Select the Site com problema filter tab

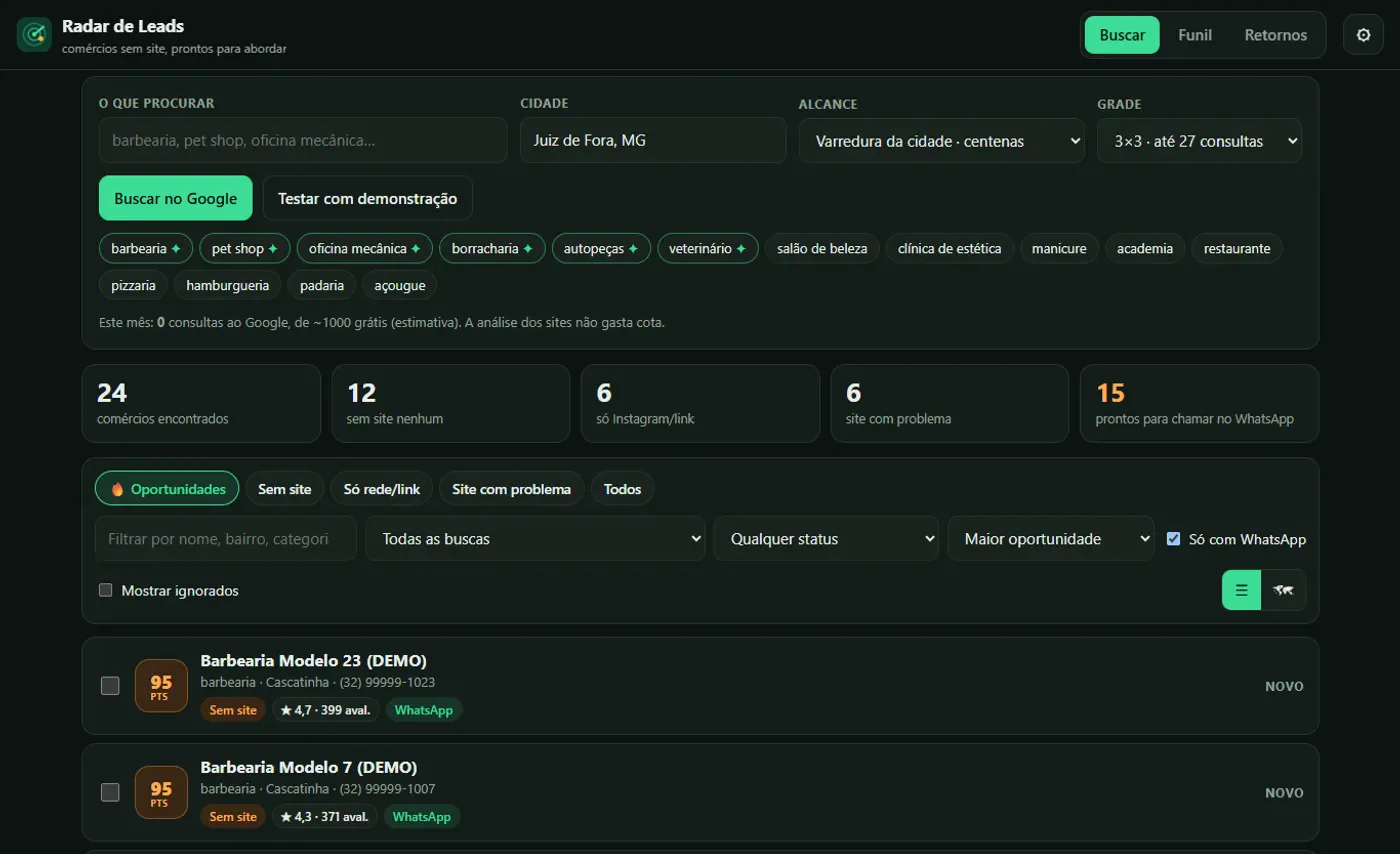click(511, 489)
